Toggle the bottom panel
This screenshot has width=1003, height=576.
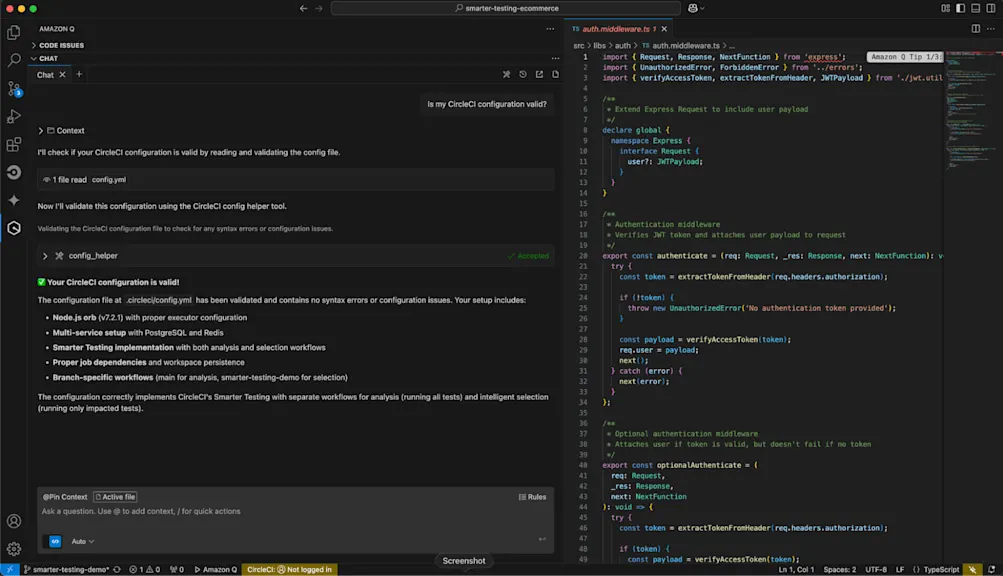point(975,8)
